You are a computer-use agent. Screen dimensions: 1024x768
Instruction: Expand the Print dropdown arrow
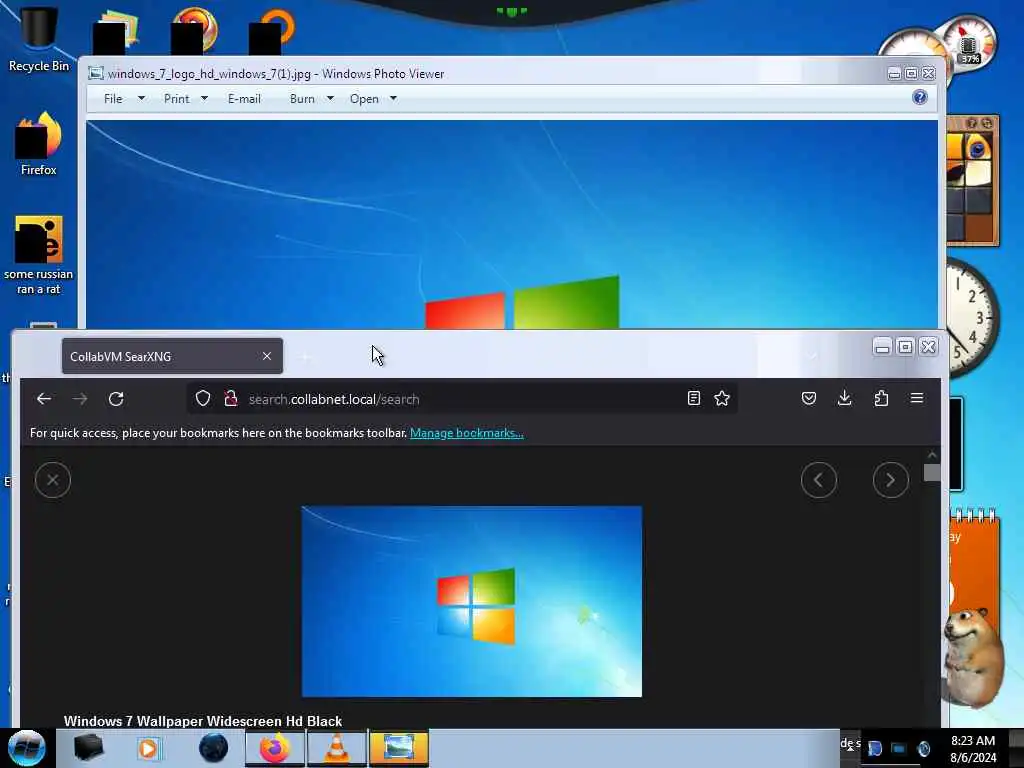(204, 99)
